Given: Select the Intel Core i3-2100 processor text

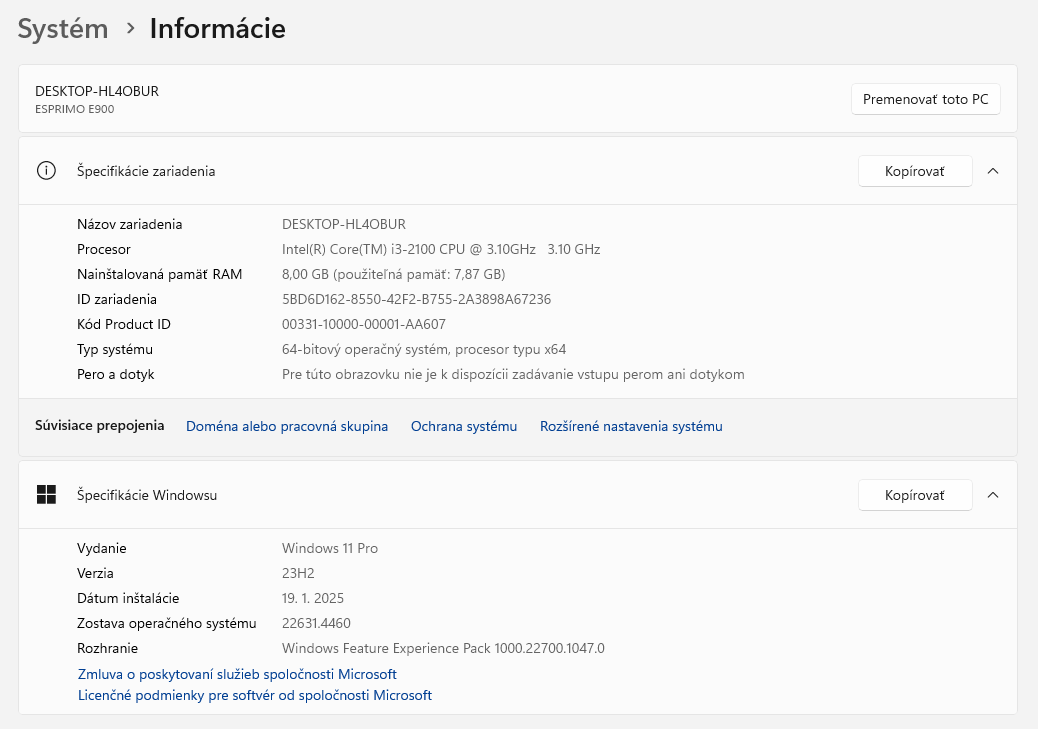Looking at the screenshot, I should 441,249.
